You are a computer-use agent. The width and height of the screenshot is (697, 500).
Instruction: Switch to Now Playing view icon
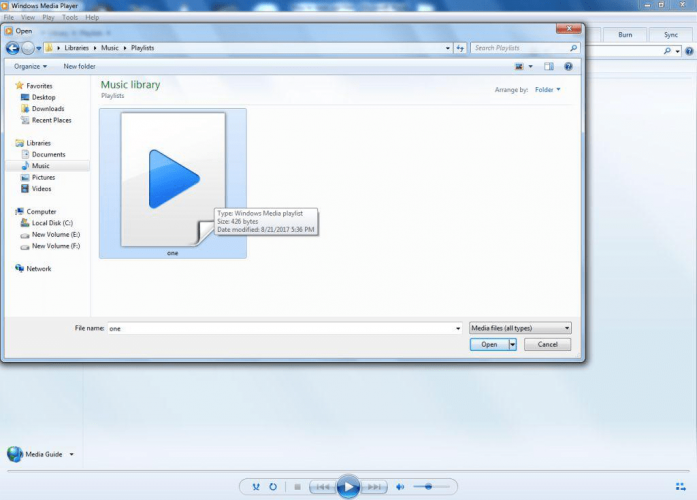(681, 487)
